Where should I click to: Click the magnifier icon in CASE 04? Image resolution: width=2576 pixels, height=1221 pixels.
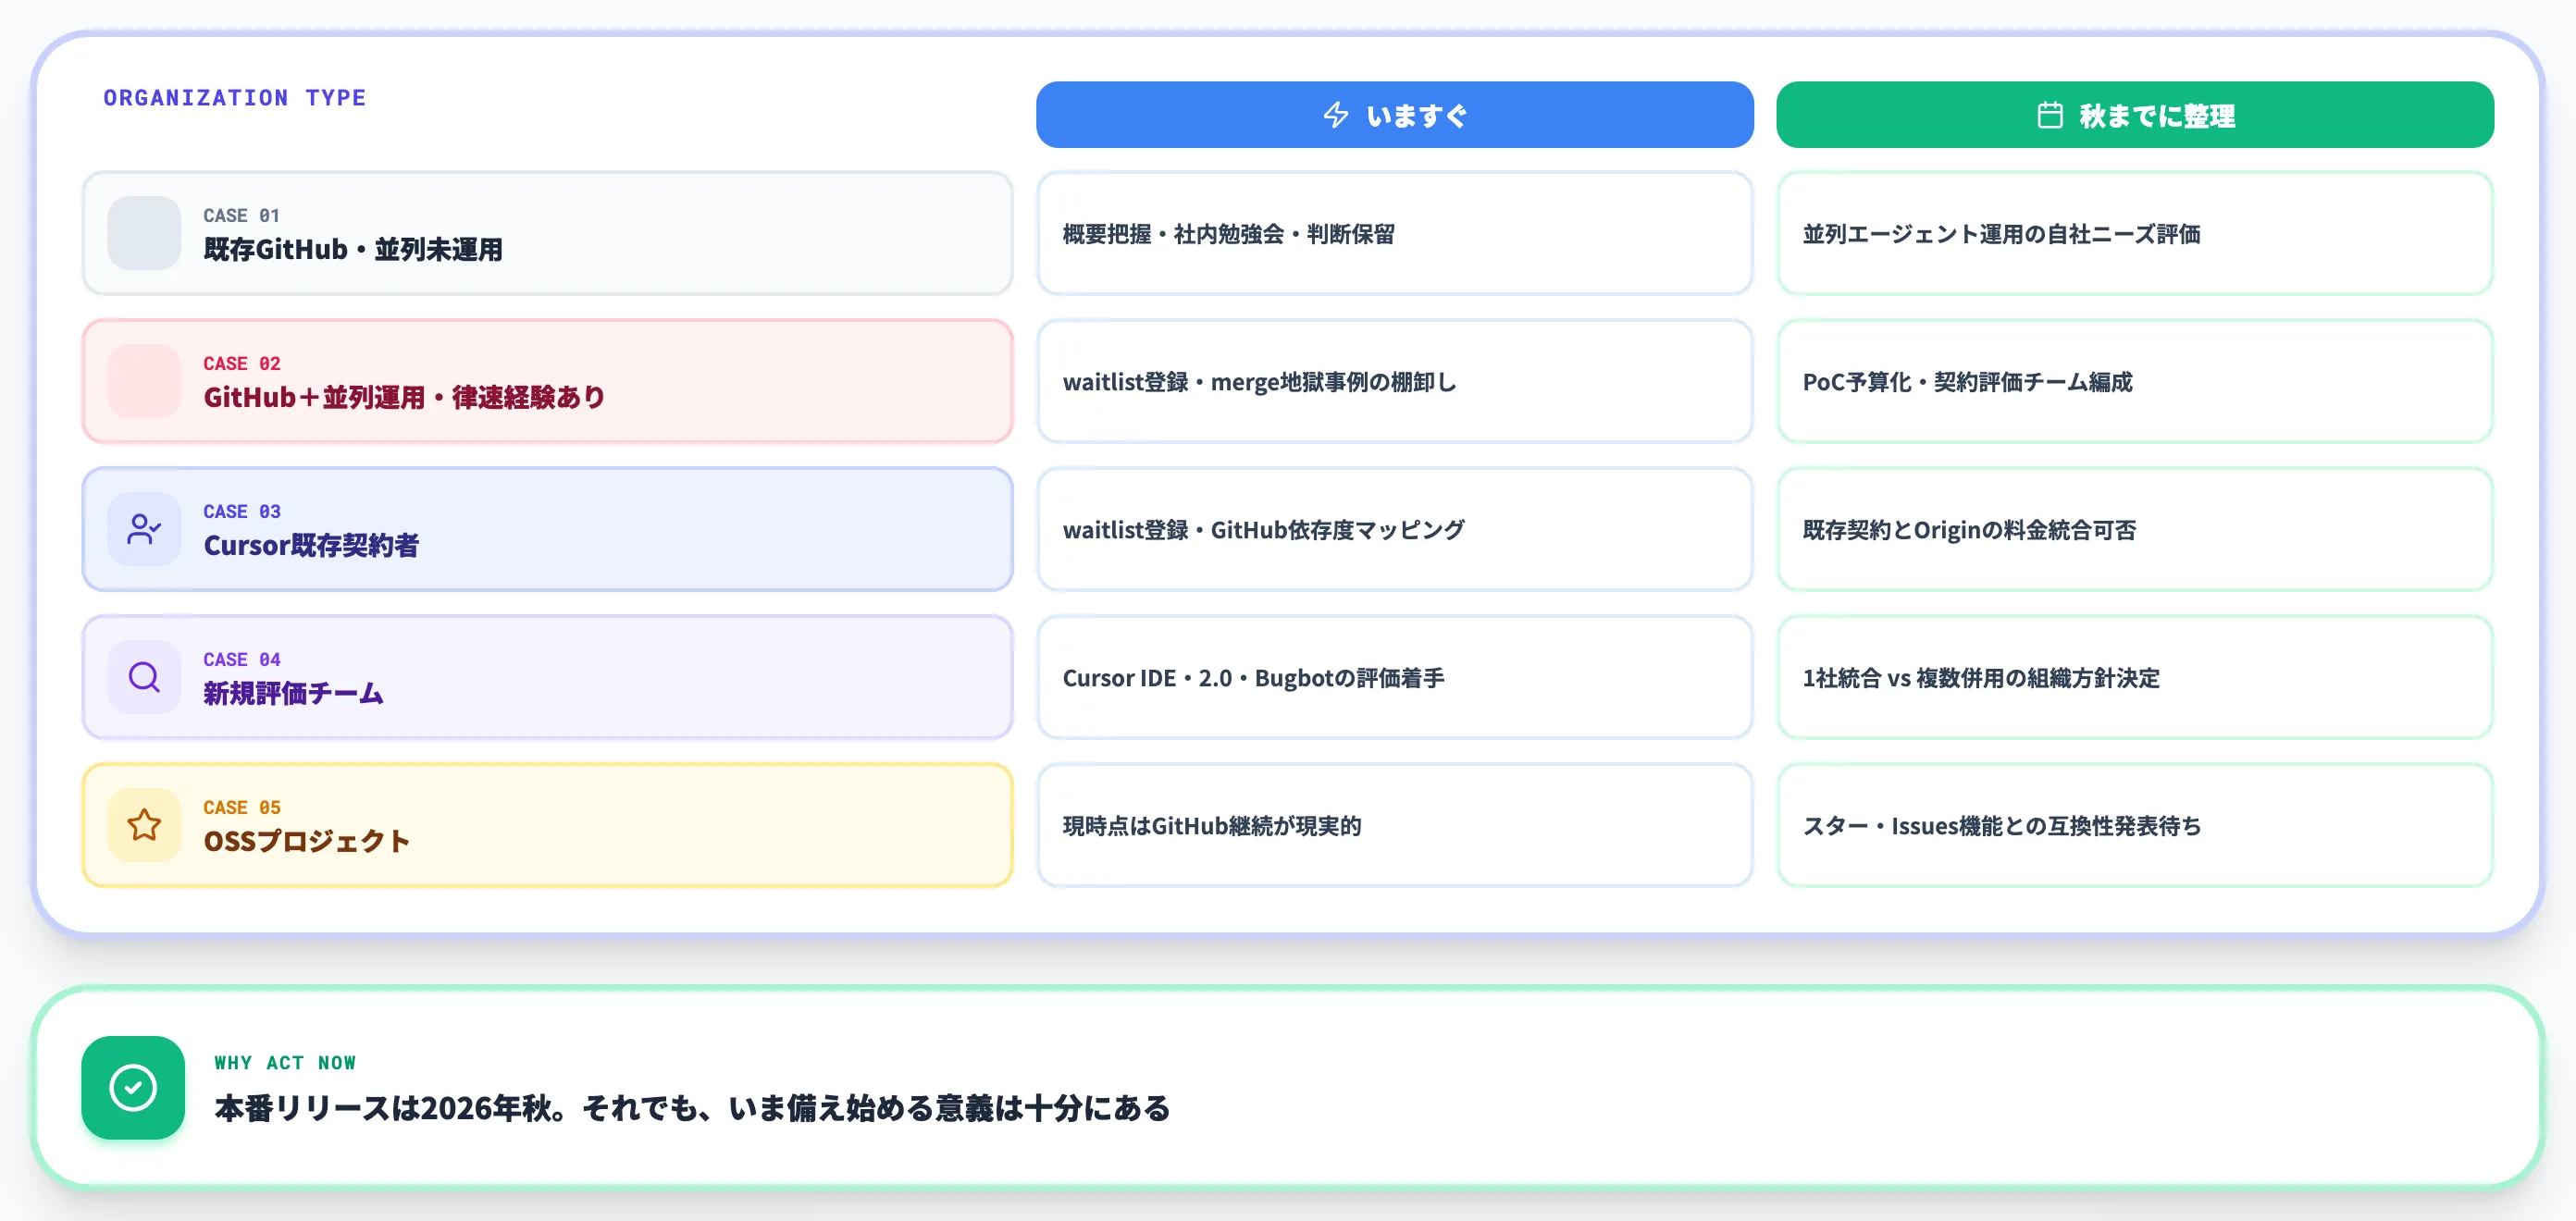[x=144, y=677]
